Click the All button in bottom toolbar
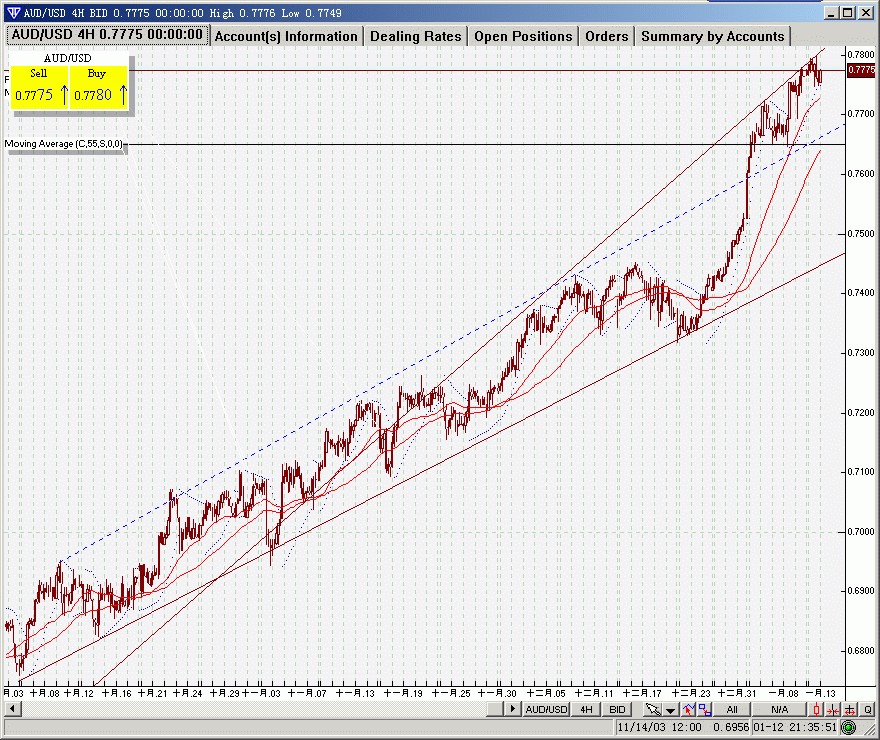 (732, 709)
